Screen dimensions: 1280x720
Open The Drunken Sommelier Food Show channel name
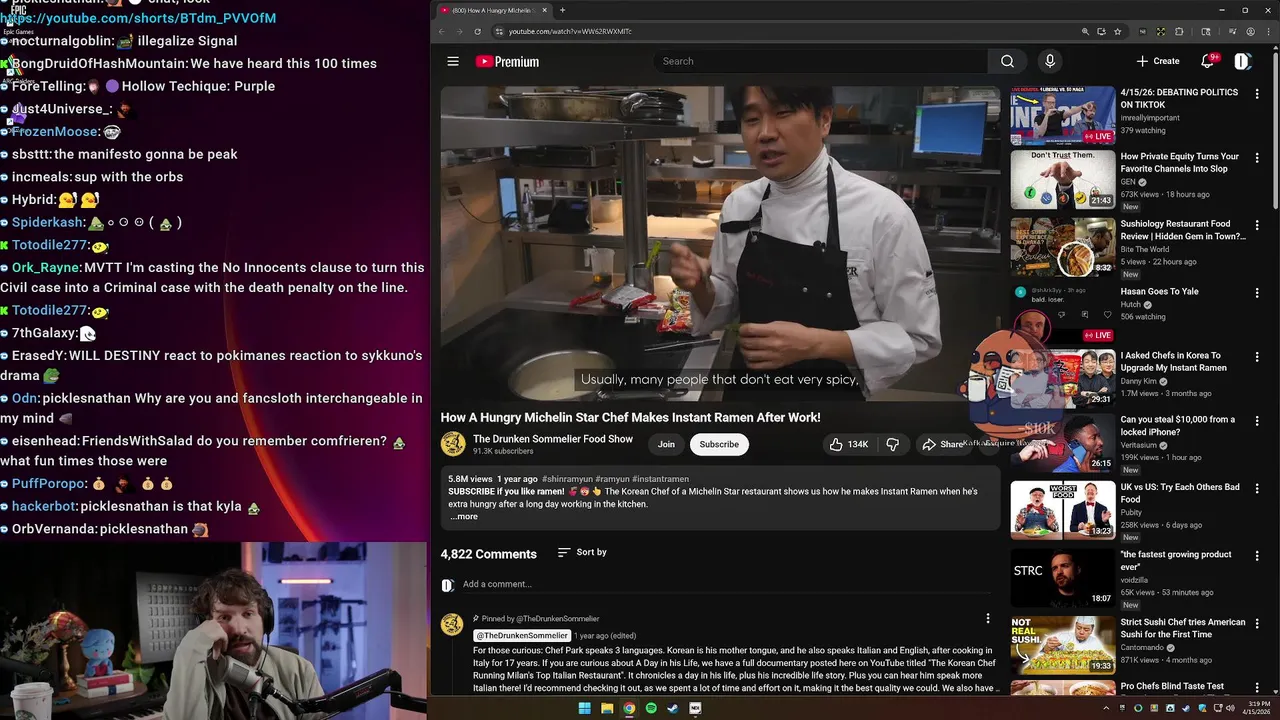pyautogui.click(x=553, y=439)
